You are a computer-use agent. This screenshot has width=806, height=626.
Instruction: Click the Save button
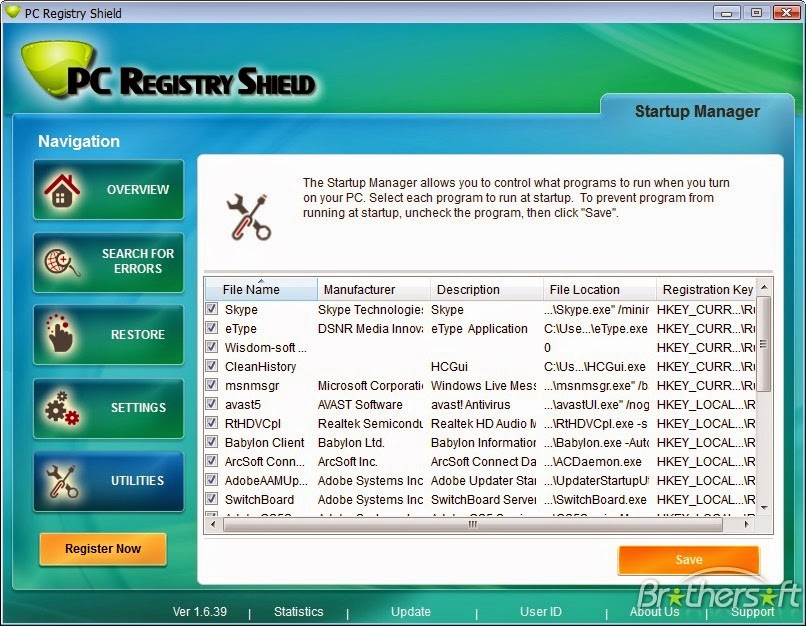(x=688, y=560)
